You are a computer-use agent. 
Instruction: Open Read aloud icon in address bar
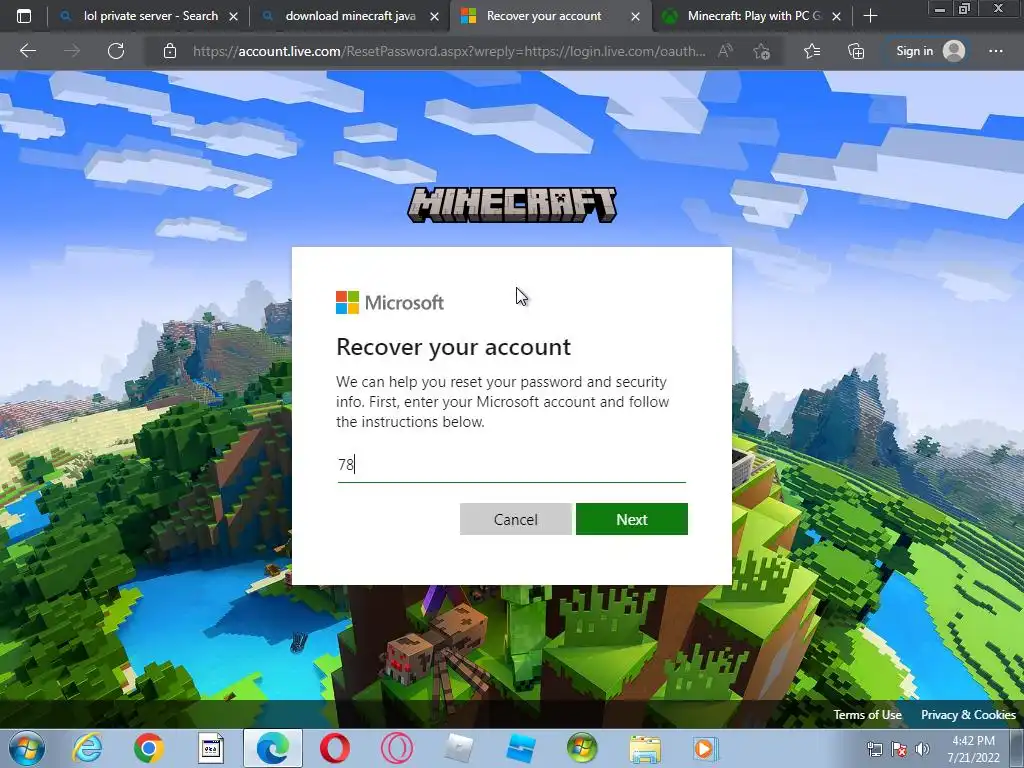coord(725,51)
